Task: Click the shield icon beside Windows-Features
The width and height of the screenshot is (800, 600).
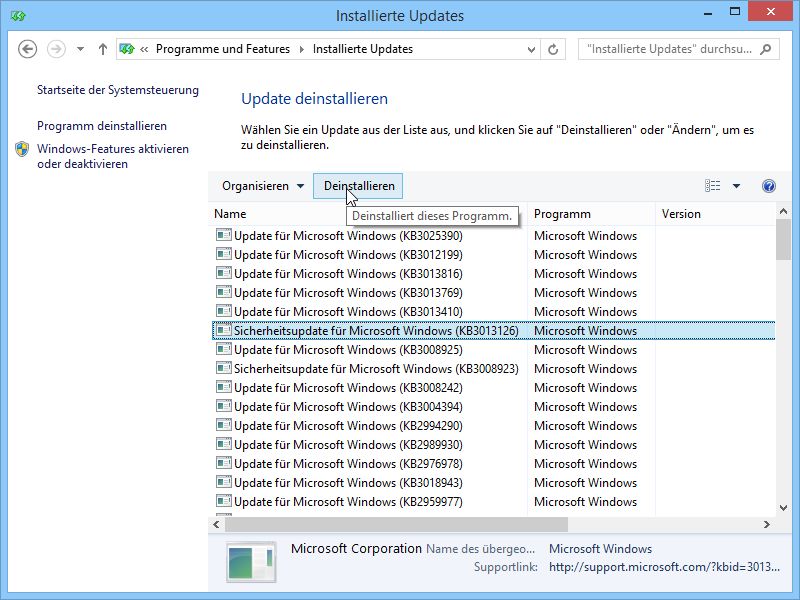Action: coord(22,149)
